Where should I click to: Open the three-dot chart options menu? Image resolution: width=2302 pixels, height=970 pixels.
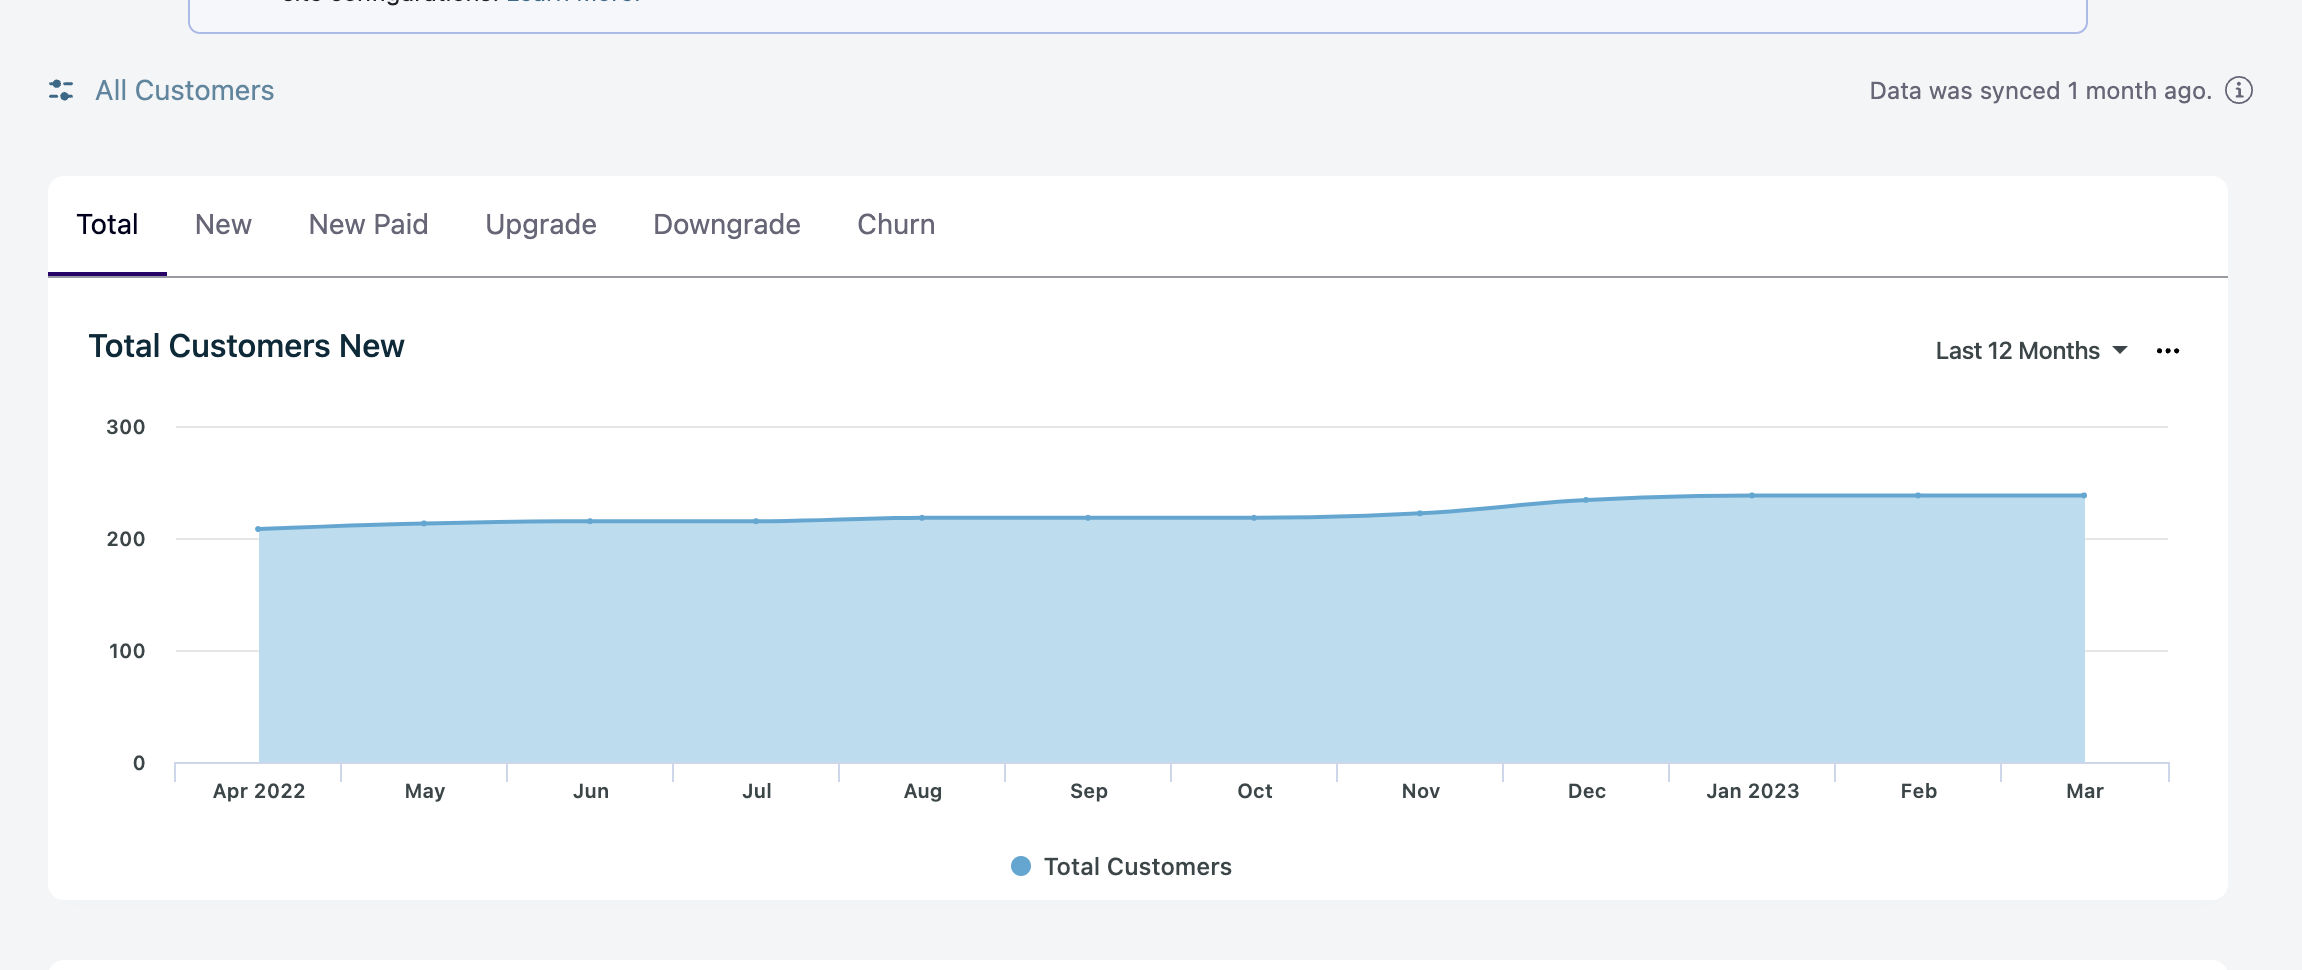pyautogui.click(x=2167, y=351)
